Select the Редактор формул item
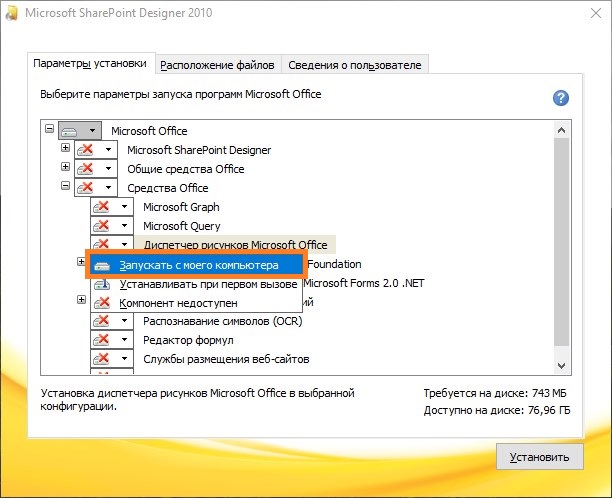Viewport: 612px width, 498px height. click(x=188, y=340)
